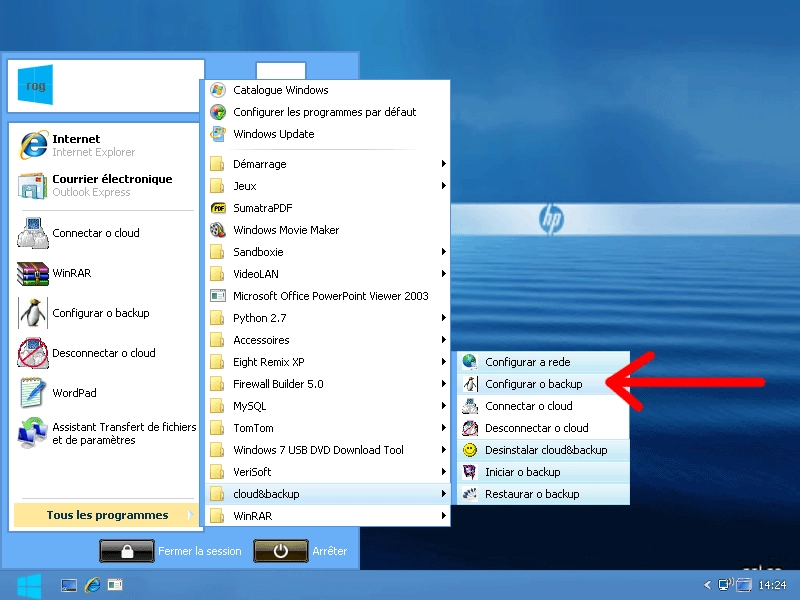Viewport: 800px width, 600px height.
Task: Expand the Accessoires folder submenu
Action: pos(328,340)
